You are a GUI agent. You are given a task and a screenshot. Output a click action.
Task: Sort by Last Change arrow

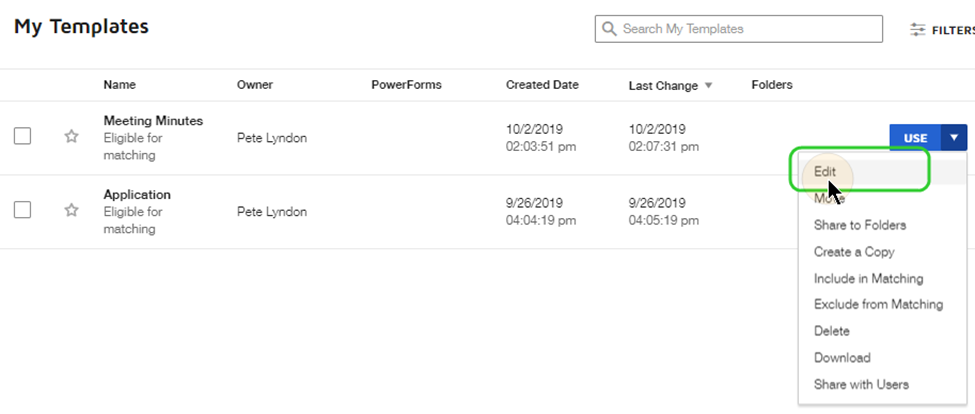click(x=709, y=86)
